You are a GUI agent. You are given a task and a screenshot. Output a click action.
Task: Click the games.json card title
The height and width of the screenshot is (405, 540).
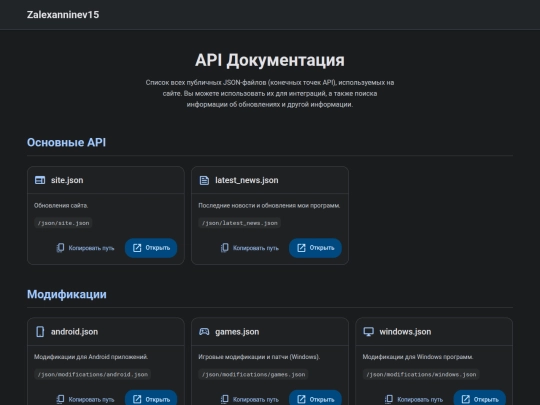click(x=237, y=332)
